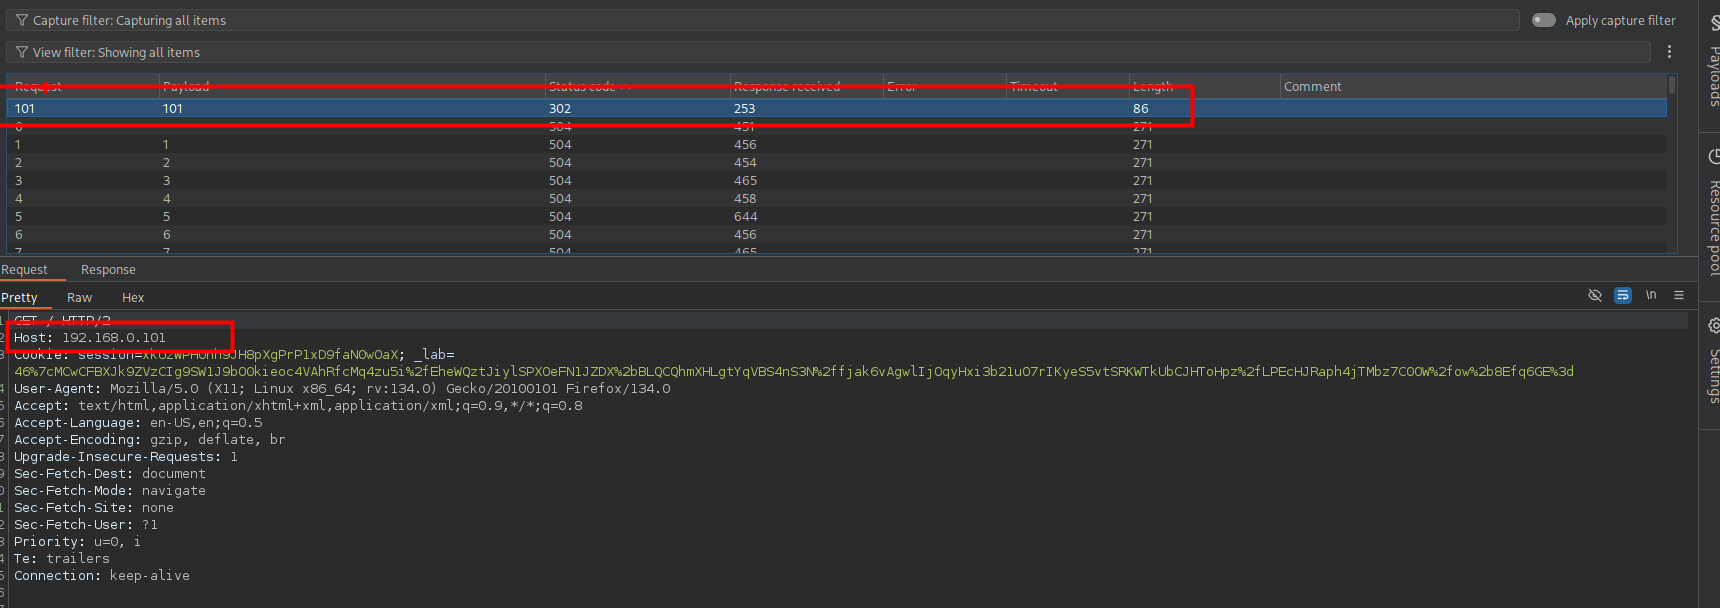Viewport: 1720px width, 608px height.
Task: Switch to the Raw view tab
Action: pyautogui.click(x=79, y=298)
